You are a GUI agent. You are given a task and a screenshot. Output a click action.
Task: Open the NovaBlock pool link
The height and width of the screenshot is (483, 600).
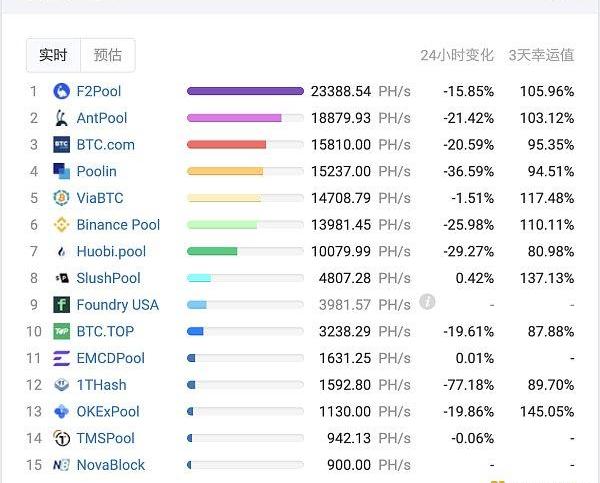pos(110,465)
